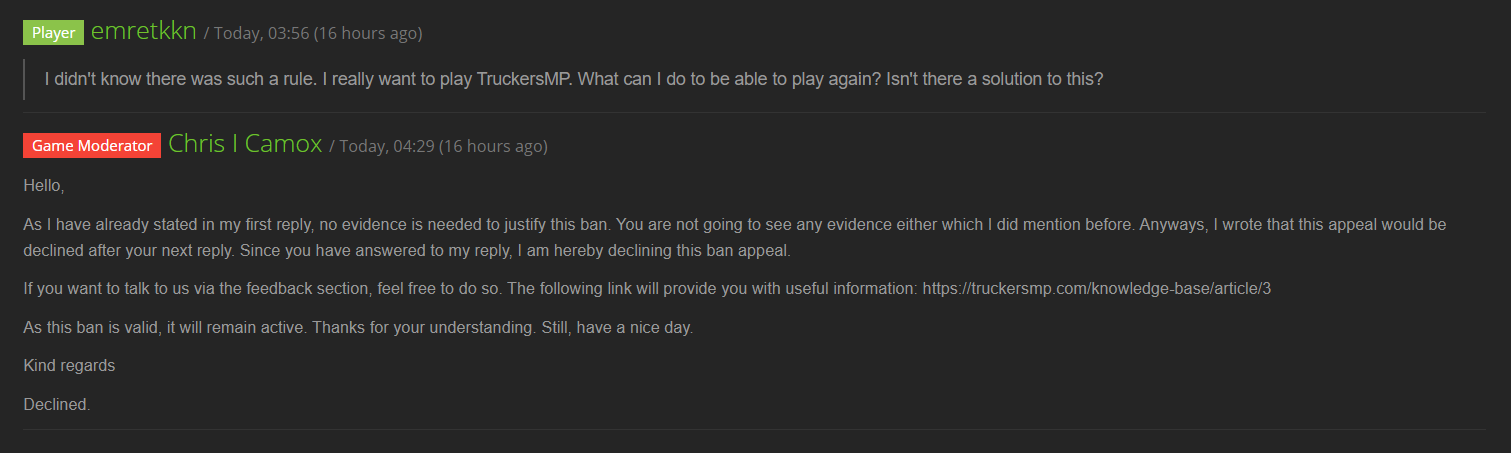The height and width of the screenshot is (453, 1511).
Task: Click the "Kind regards" sign-off
Action: tap(69, 366)
